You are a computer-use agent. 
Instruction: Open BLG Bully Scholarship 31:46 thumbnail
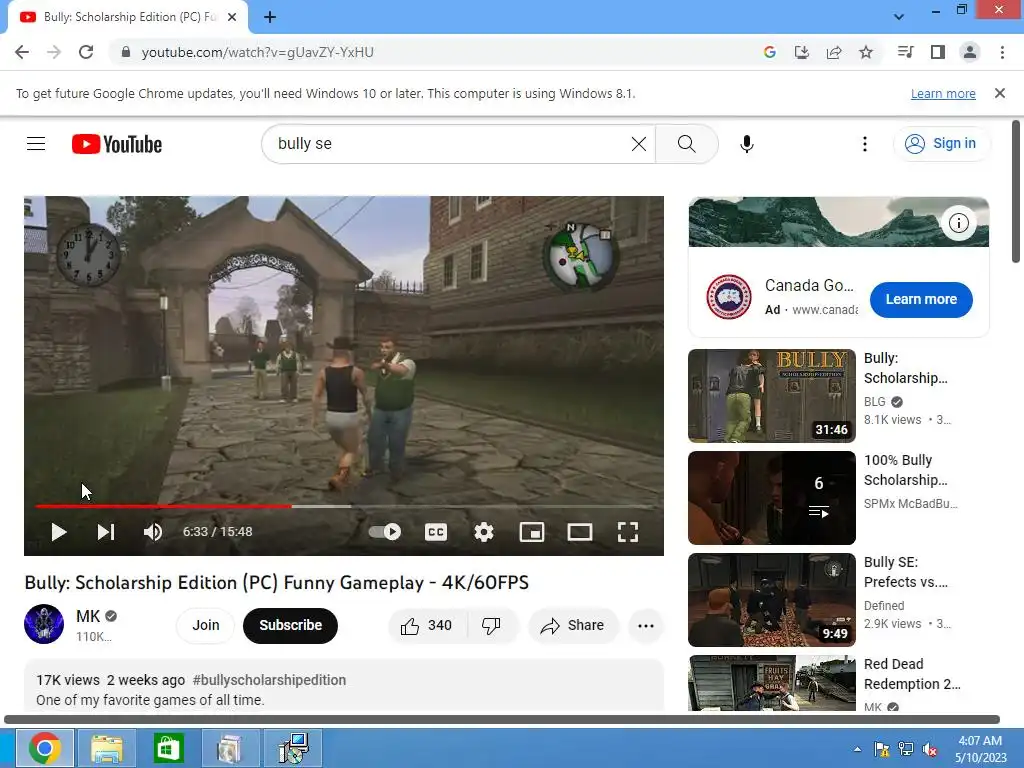pos(772,396)
